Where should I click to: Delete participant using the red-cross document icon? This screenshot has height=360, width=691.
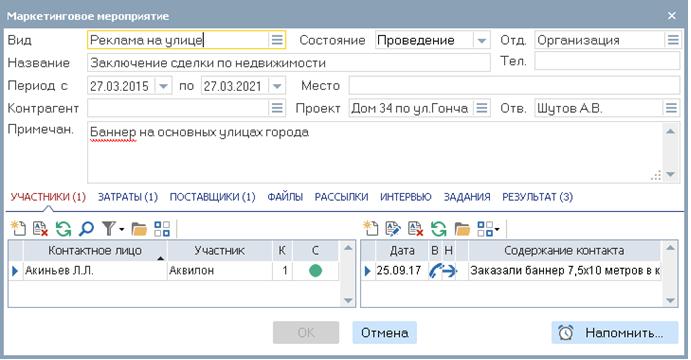40,229
